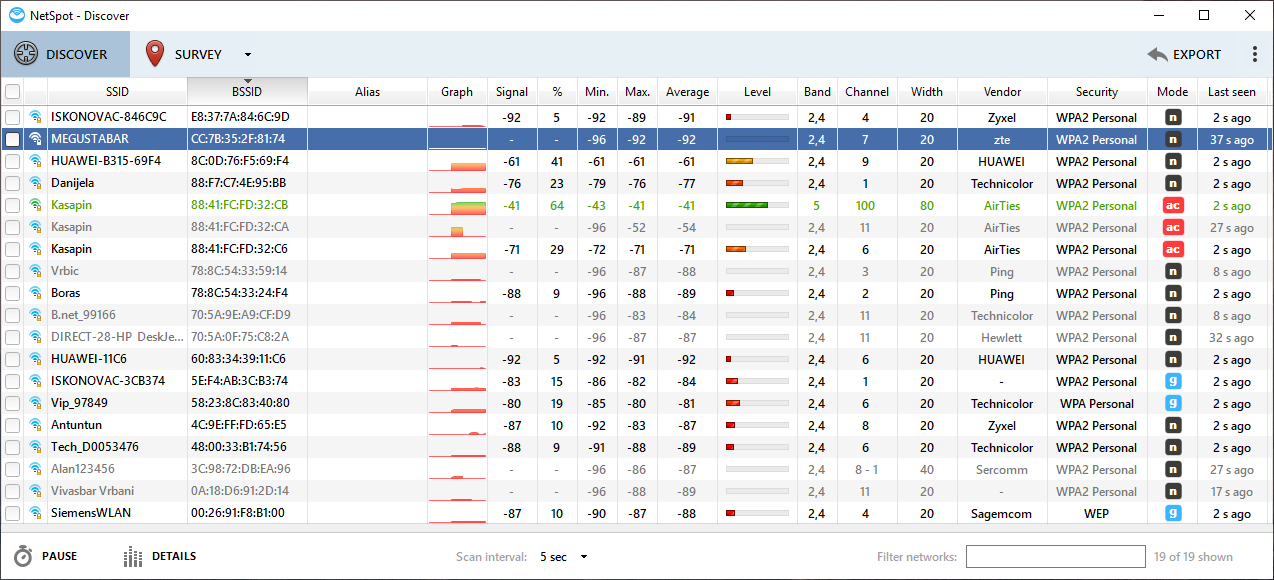Sort networks by Vendor column header
Image resolution: width=1274 pixels, height=580 pixels.
click(x=1002, y=92)
